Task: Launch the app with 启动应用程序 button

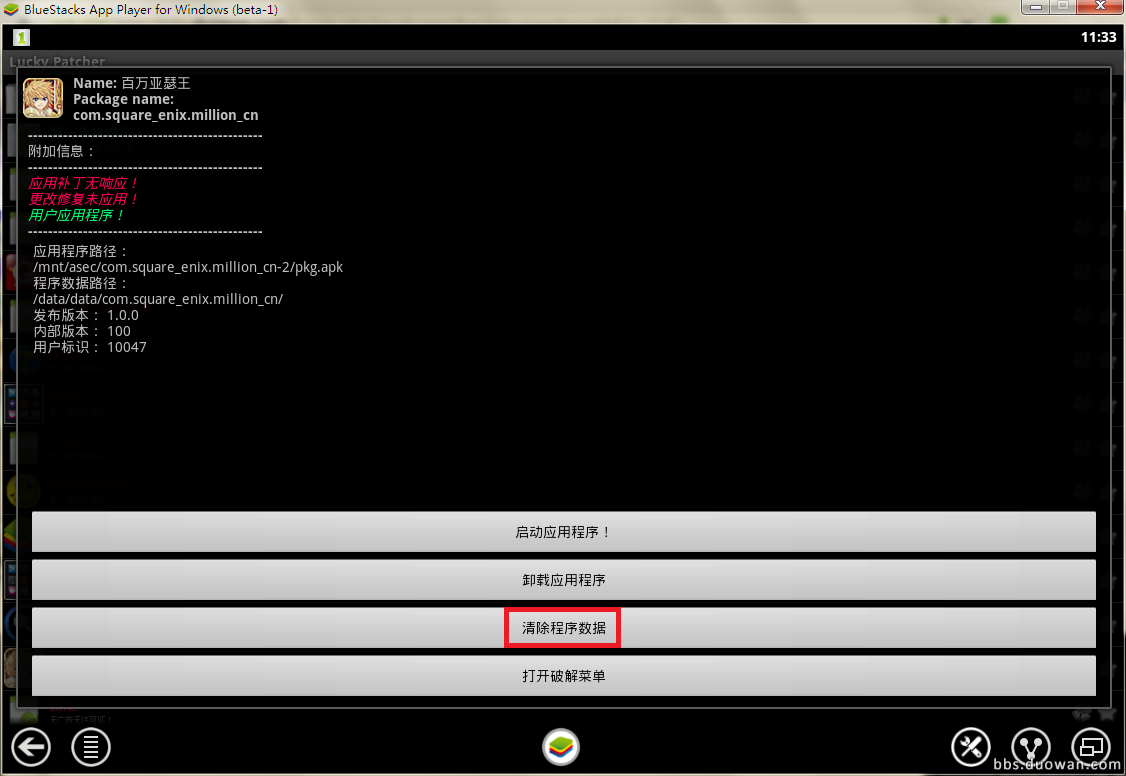Action: click(564, 532)
